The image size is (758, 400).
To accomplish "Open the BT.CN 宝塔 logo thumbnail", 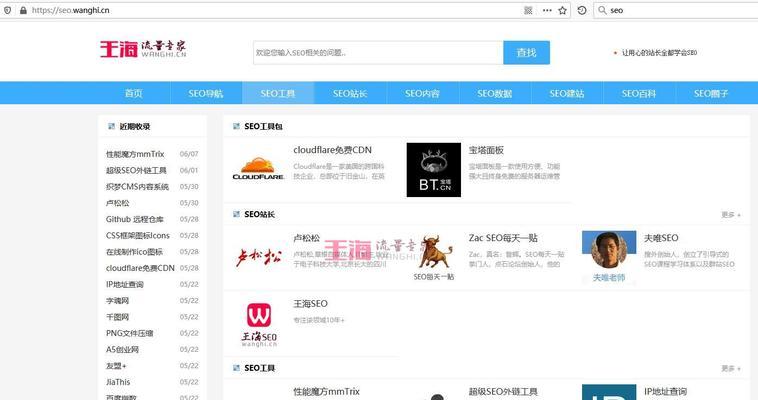I will coord(434,170).
